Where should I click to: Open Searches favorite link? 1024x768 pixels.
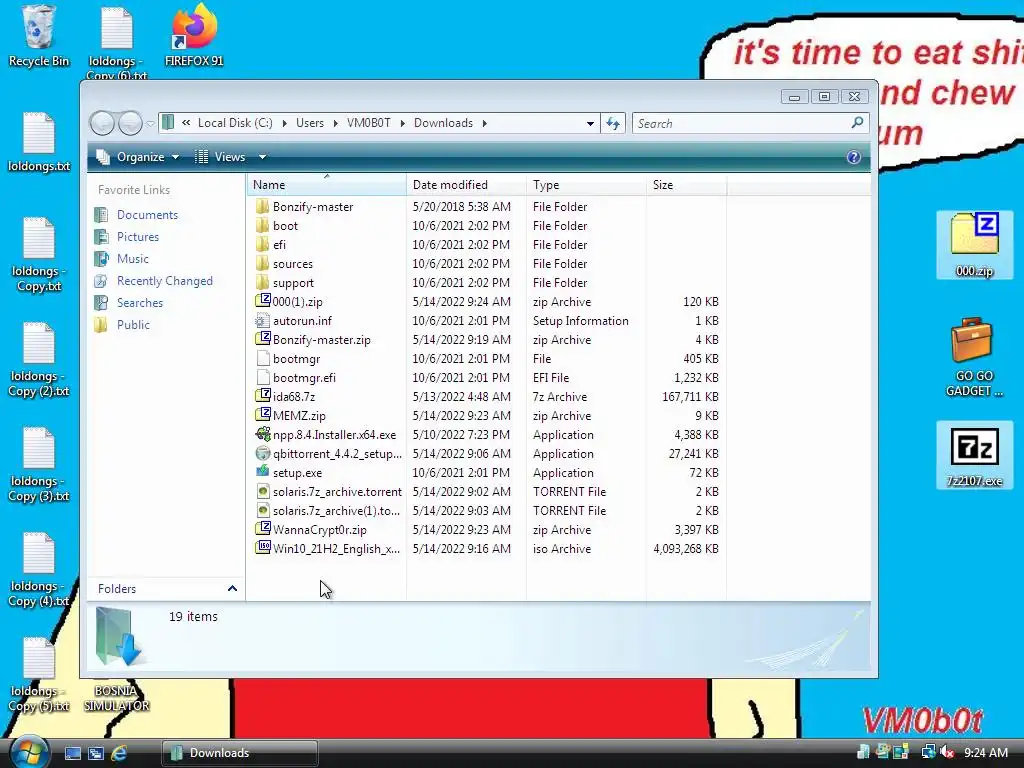click(140, 302)
